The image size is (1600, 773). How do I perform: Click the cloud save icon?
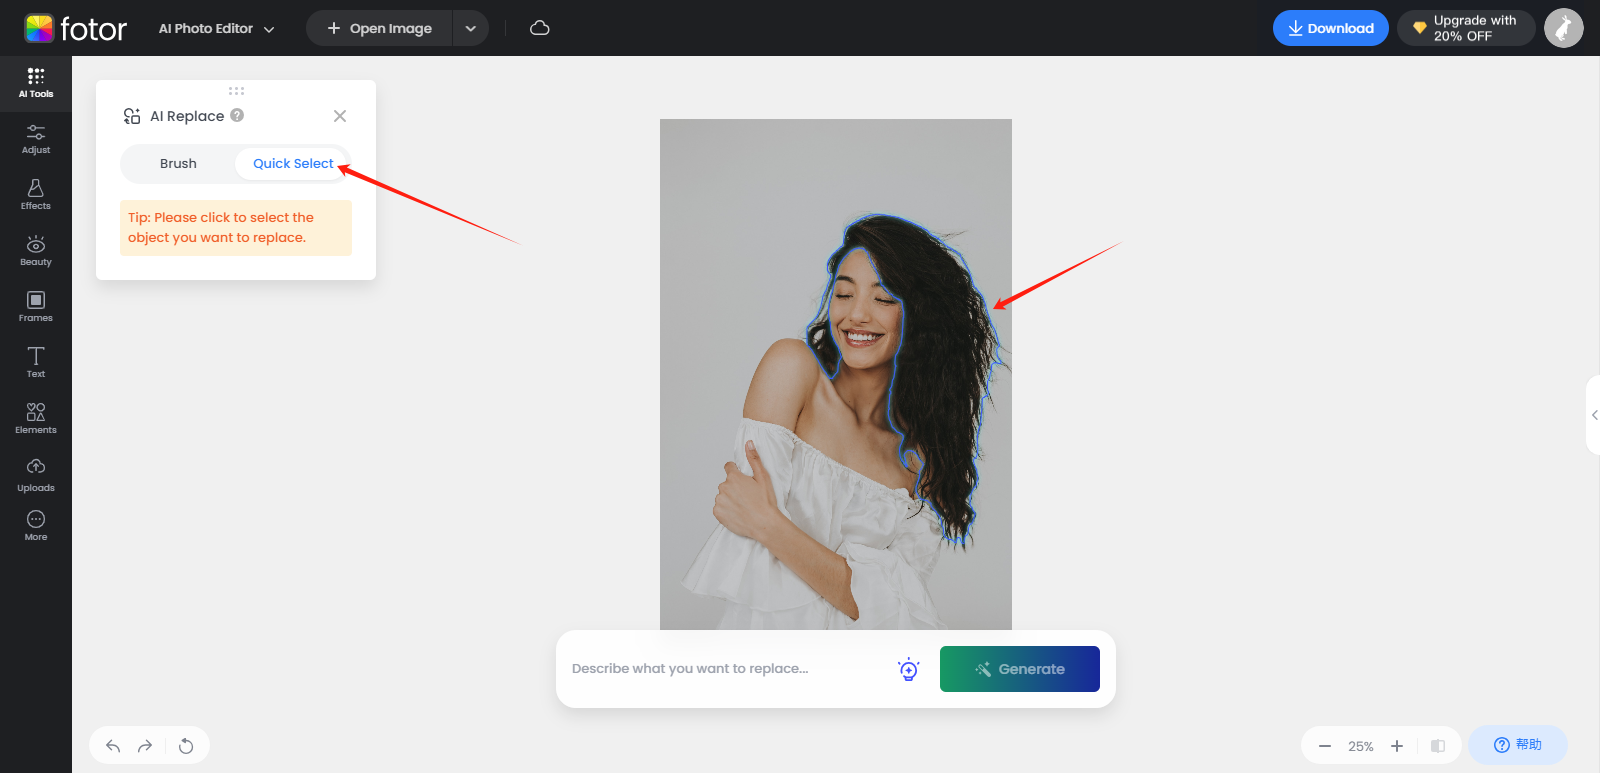pos(540,28)
